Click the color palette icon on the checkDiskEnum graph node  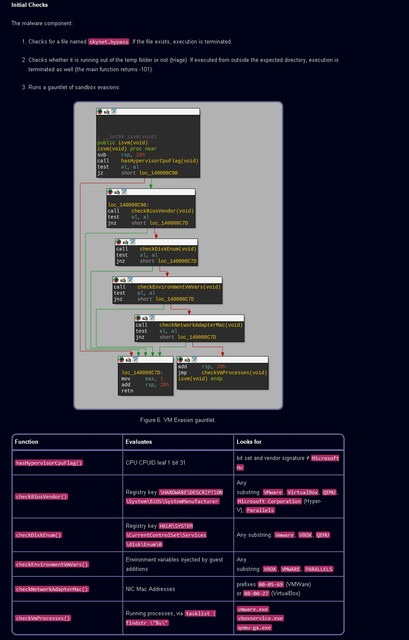coord(118,242)
